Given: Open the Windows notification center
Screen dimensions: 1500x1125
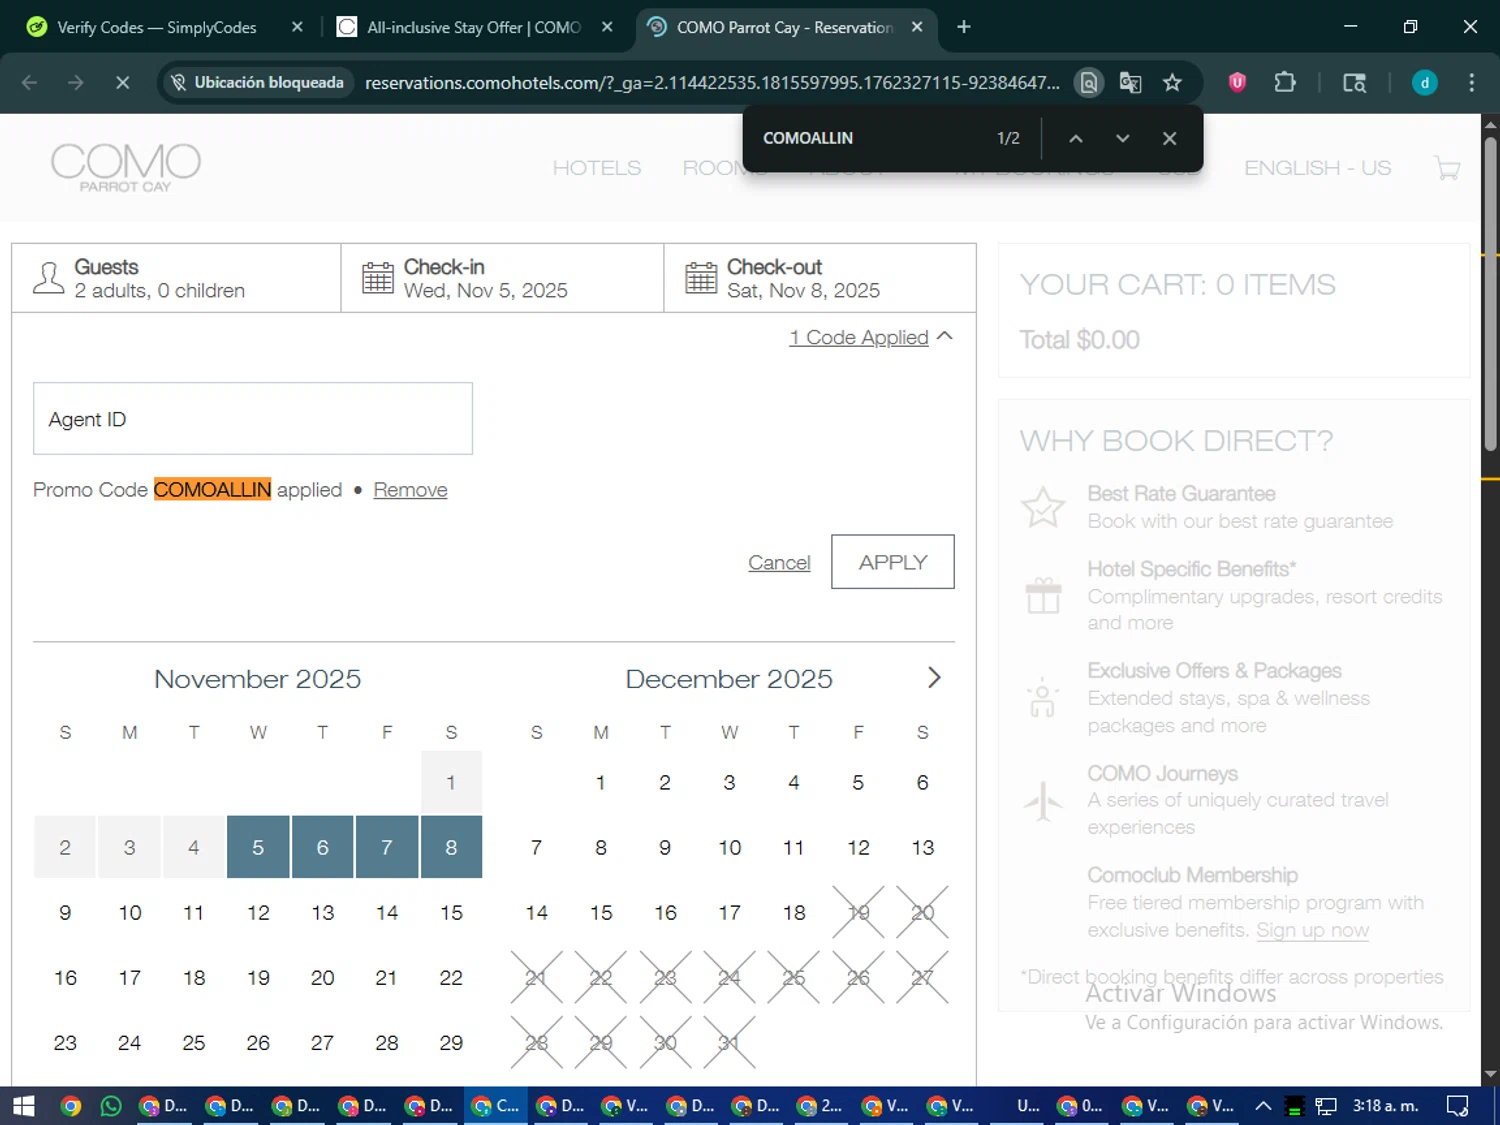Looking at the screenshot, I should [1458, 1106].
